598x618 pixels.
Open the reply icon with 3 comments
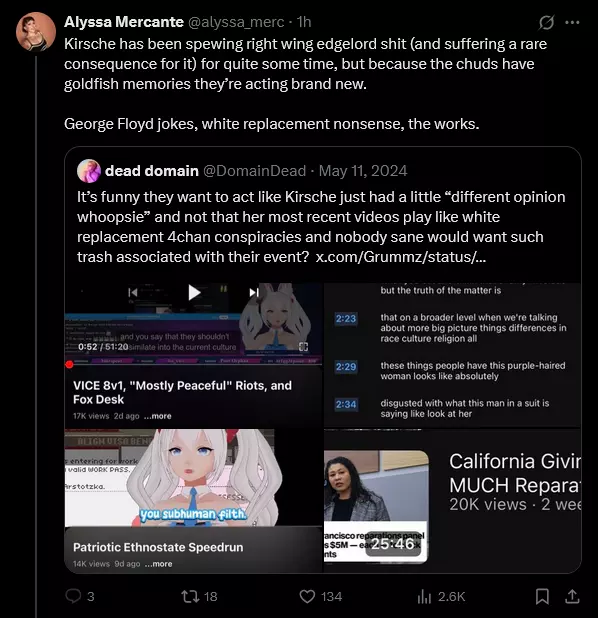click(x=73, y=596)
